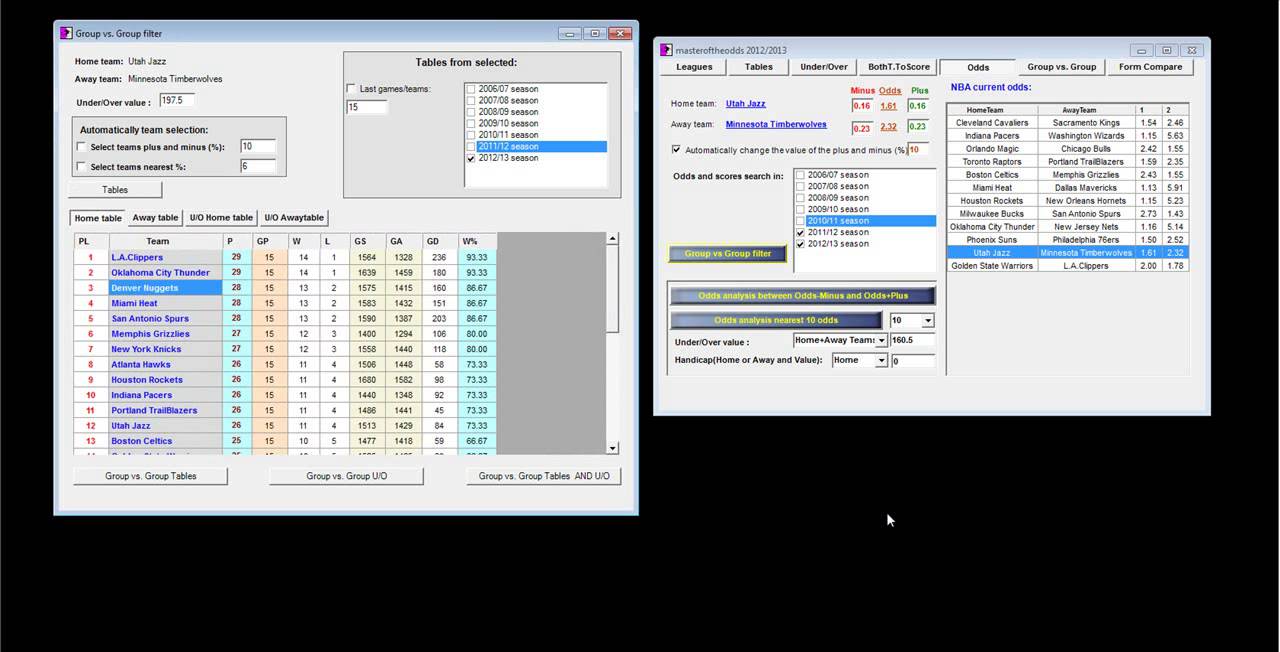
Task: Open the Group vs. Group tab
Action: (x=1061, y=67)
